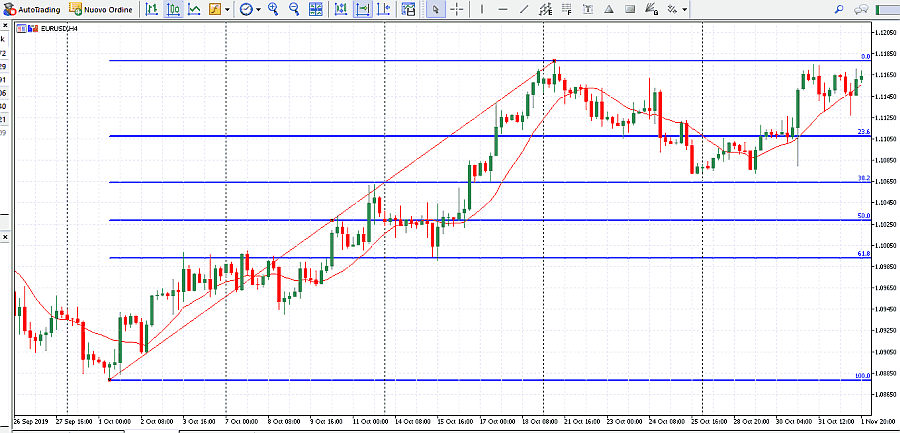Zoom in on the chart
The height and width of the screenshot is (433, 900).
tap(273, 9)
